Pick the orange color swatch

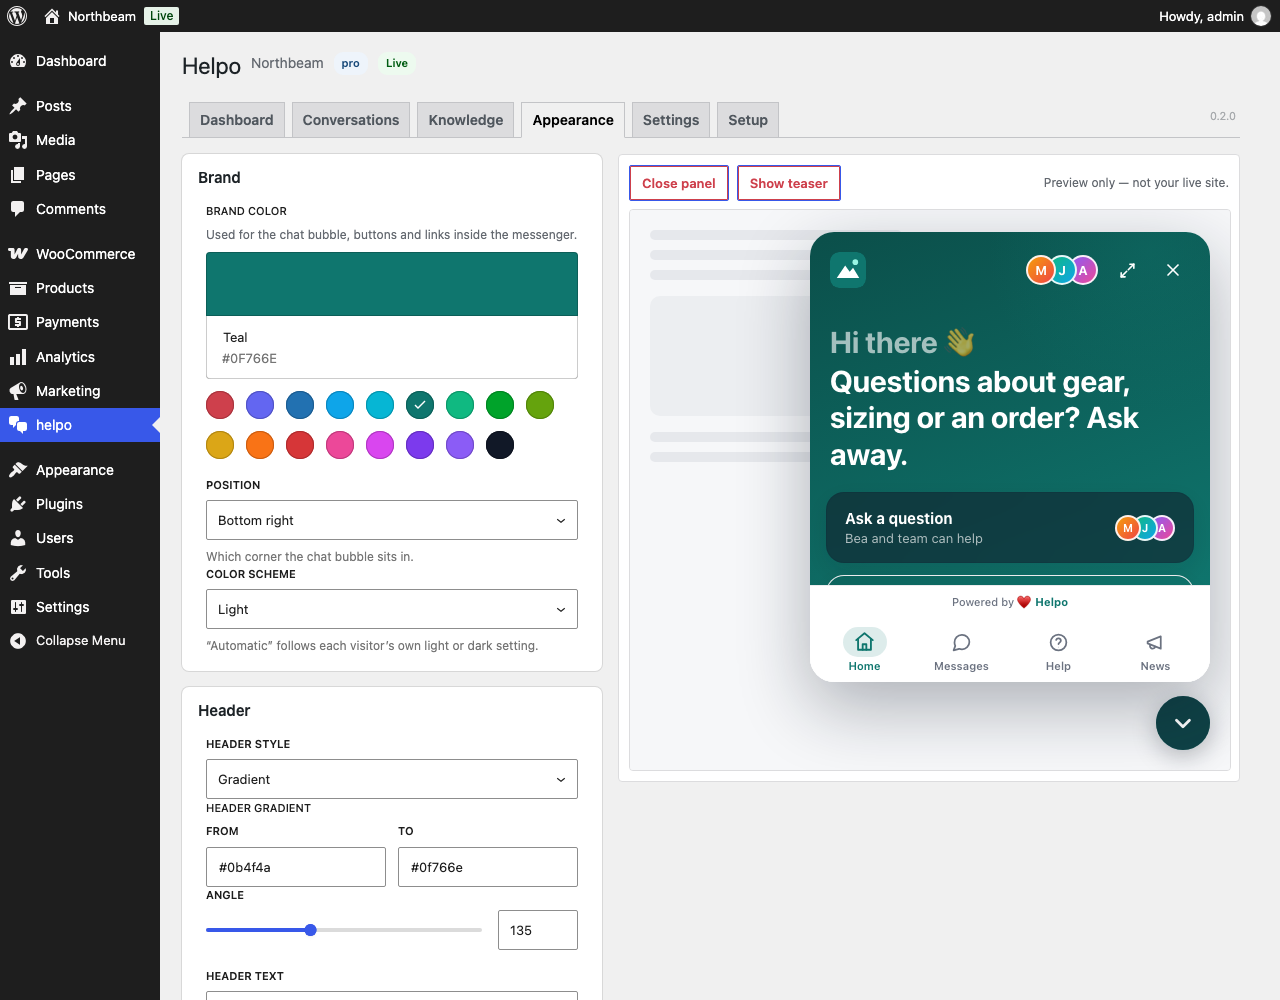pos(260,445)
